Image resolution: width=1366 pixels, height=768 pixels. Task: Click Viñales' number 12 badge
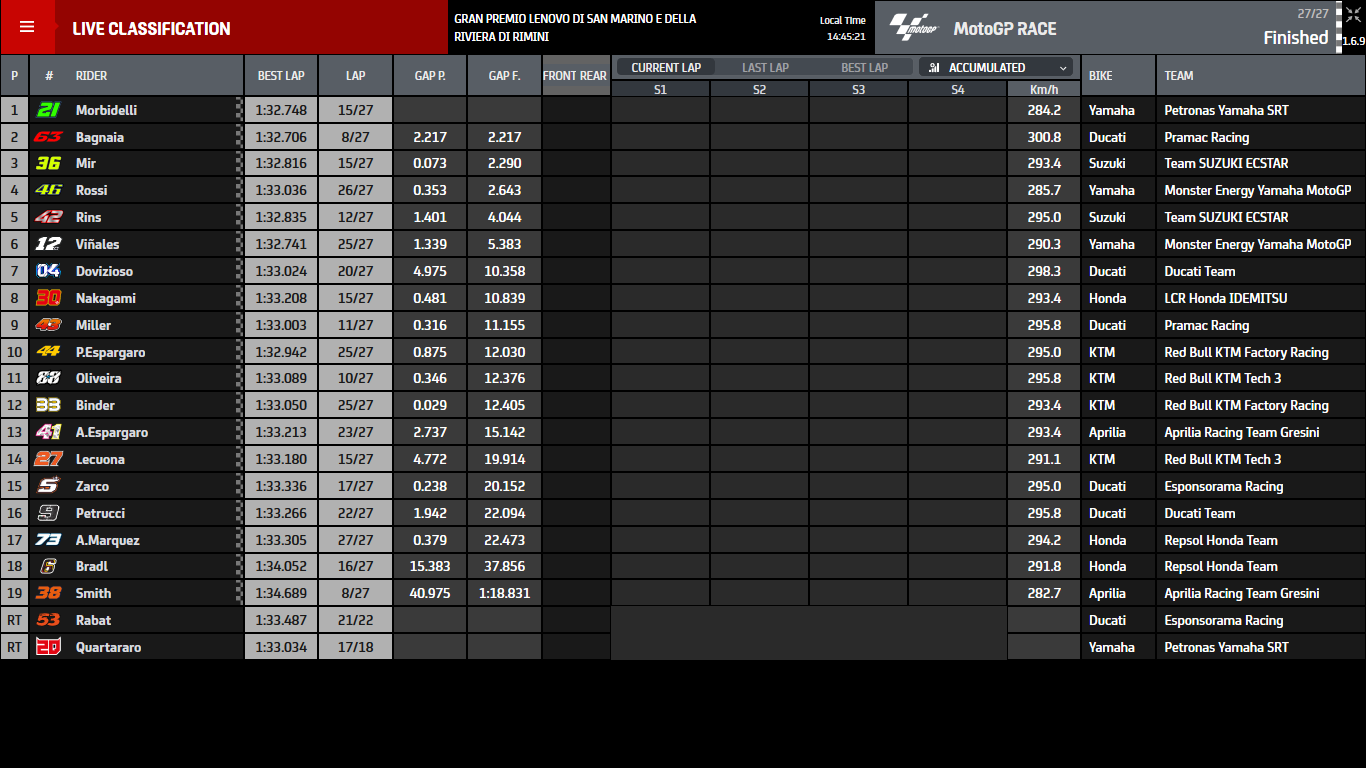pyautogui.click(x=48, y=244)
